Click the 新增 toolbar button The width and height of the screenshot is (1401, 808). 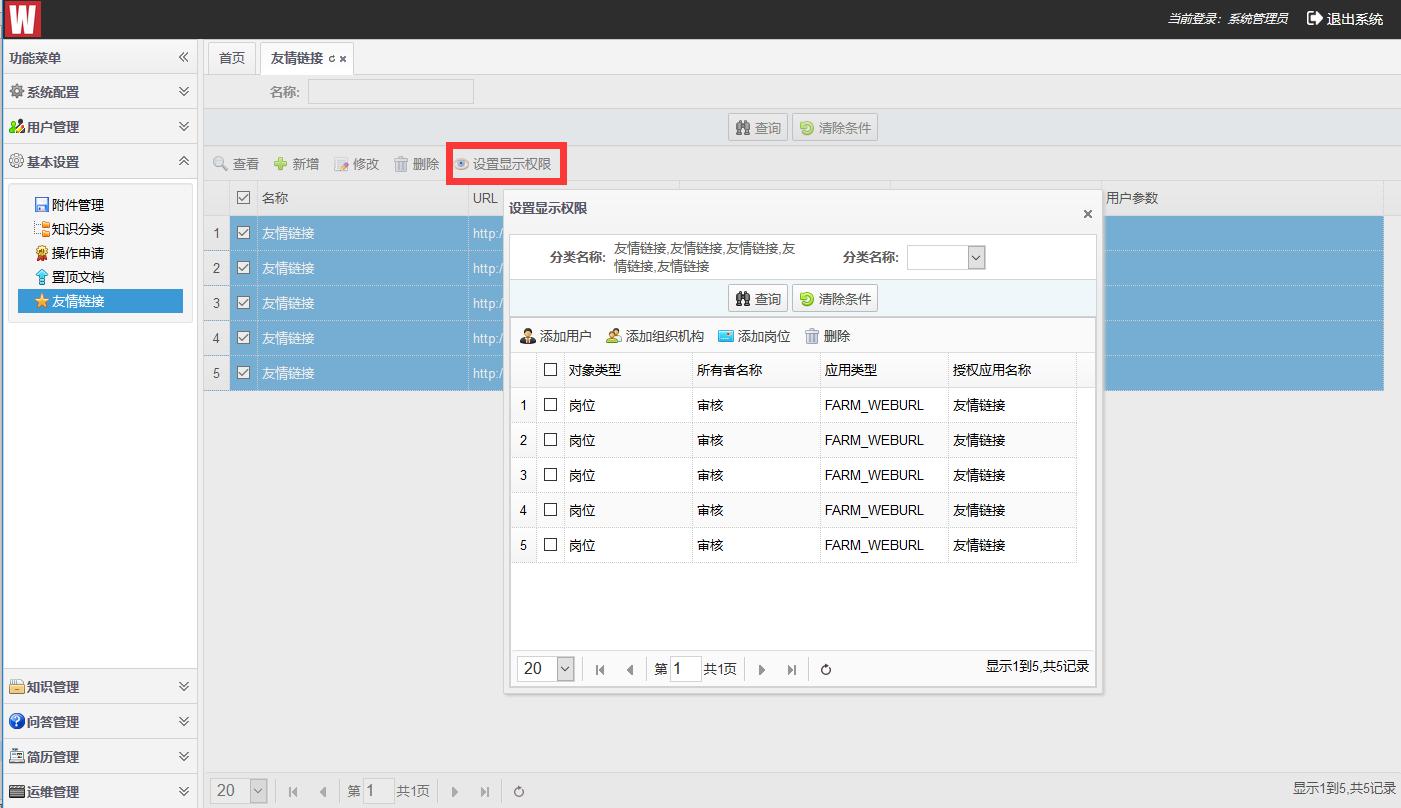click(296, 164)
